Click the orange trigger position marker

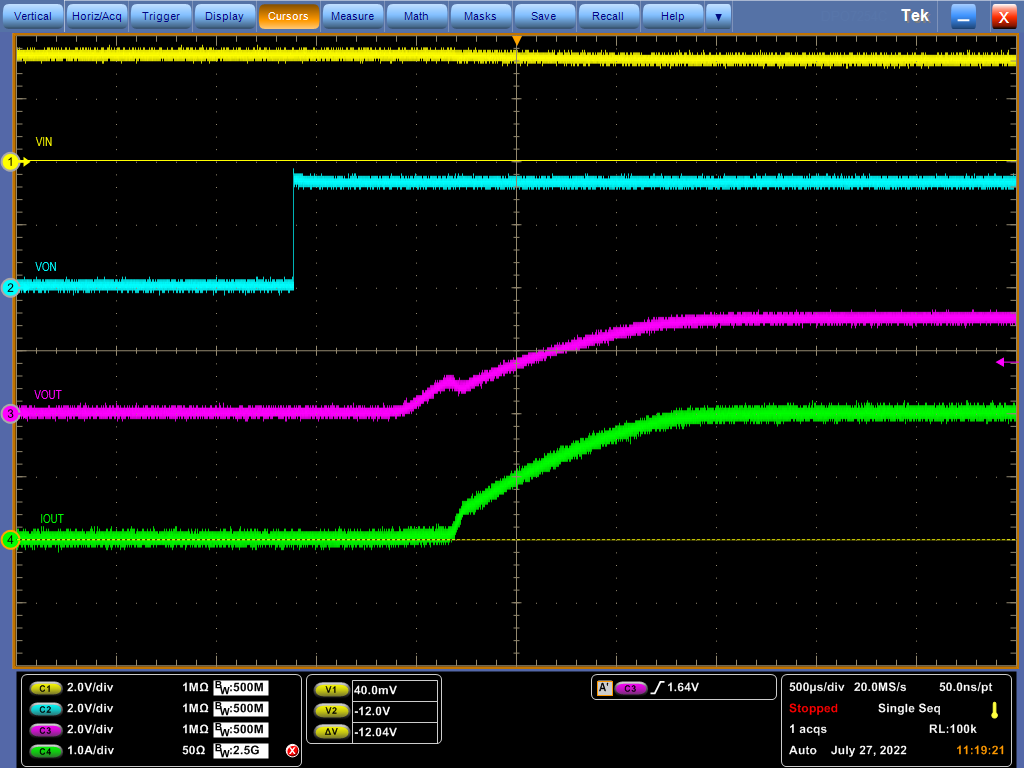[x=517, y=40]
